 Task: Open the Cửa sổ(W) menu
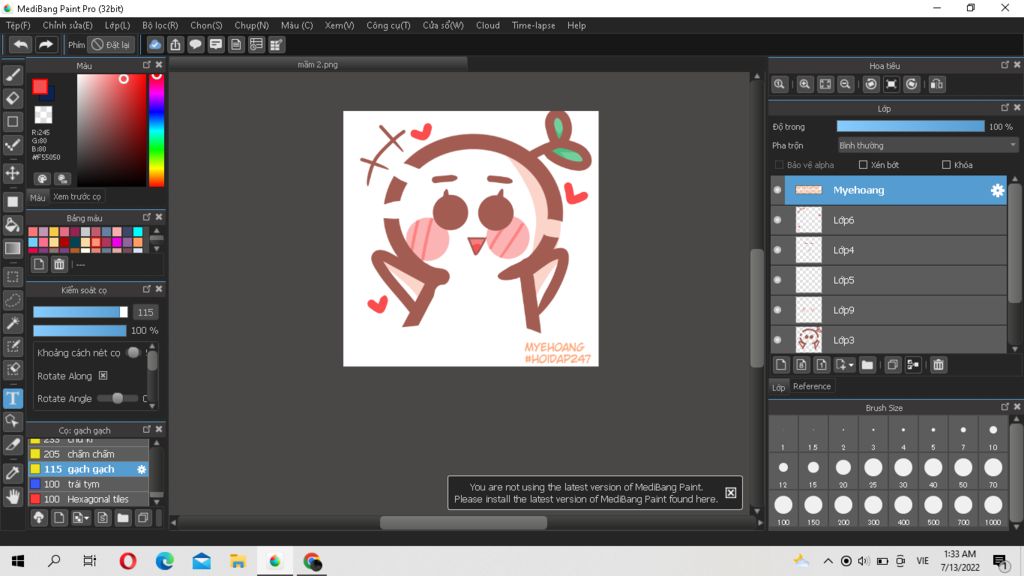tap(443, 25)
